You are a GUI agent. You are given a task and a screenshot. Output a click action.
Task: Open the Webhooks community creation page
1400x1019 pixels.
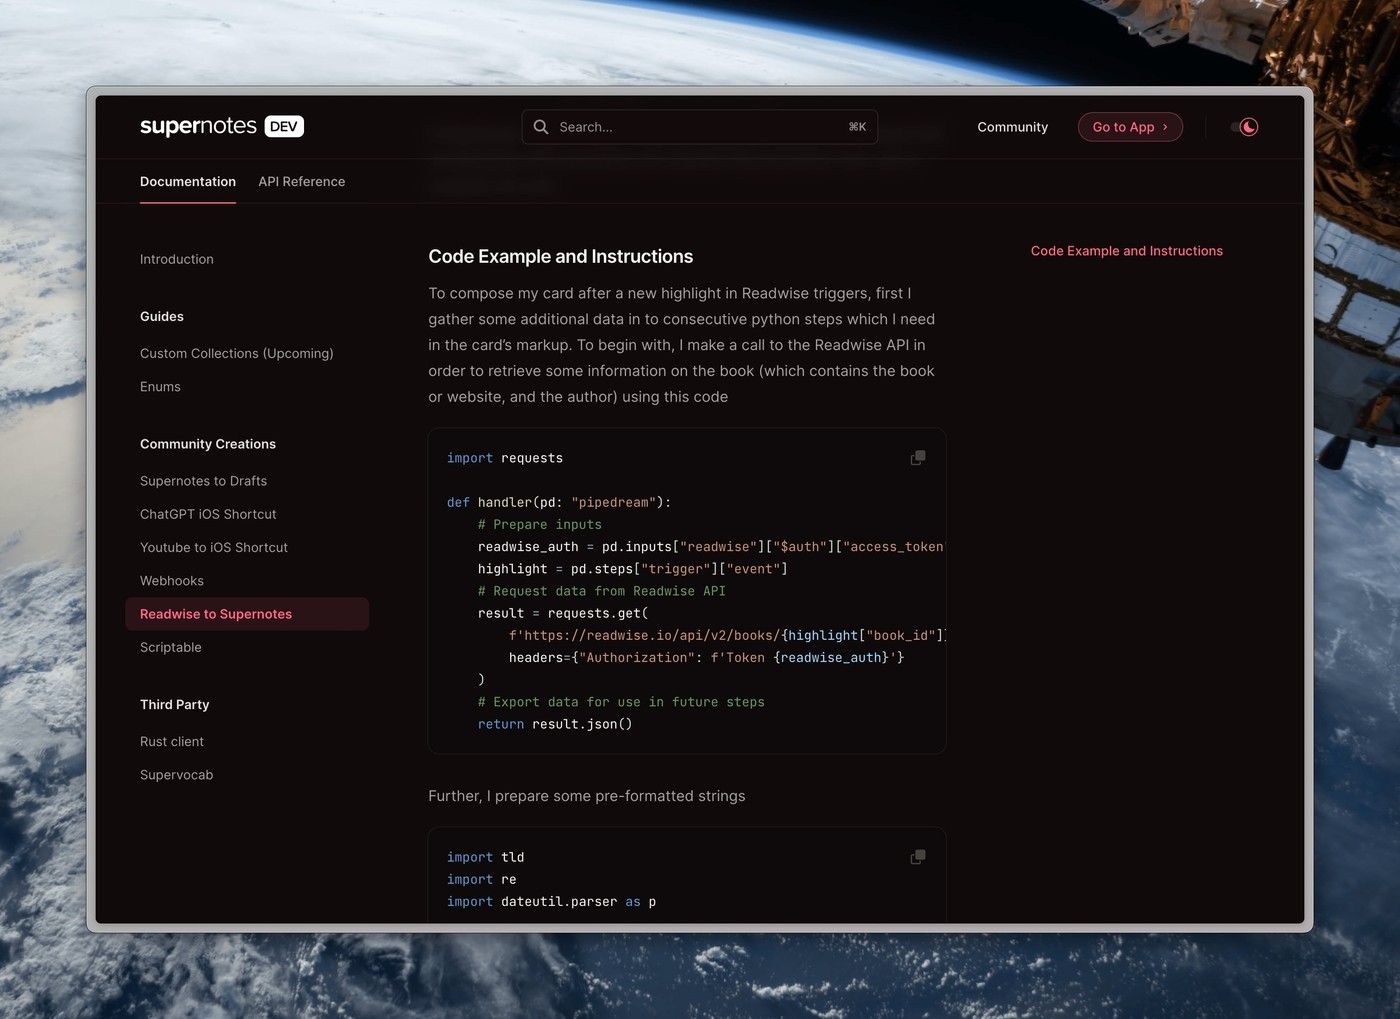coord(171,580)
